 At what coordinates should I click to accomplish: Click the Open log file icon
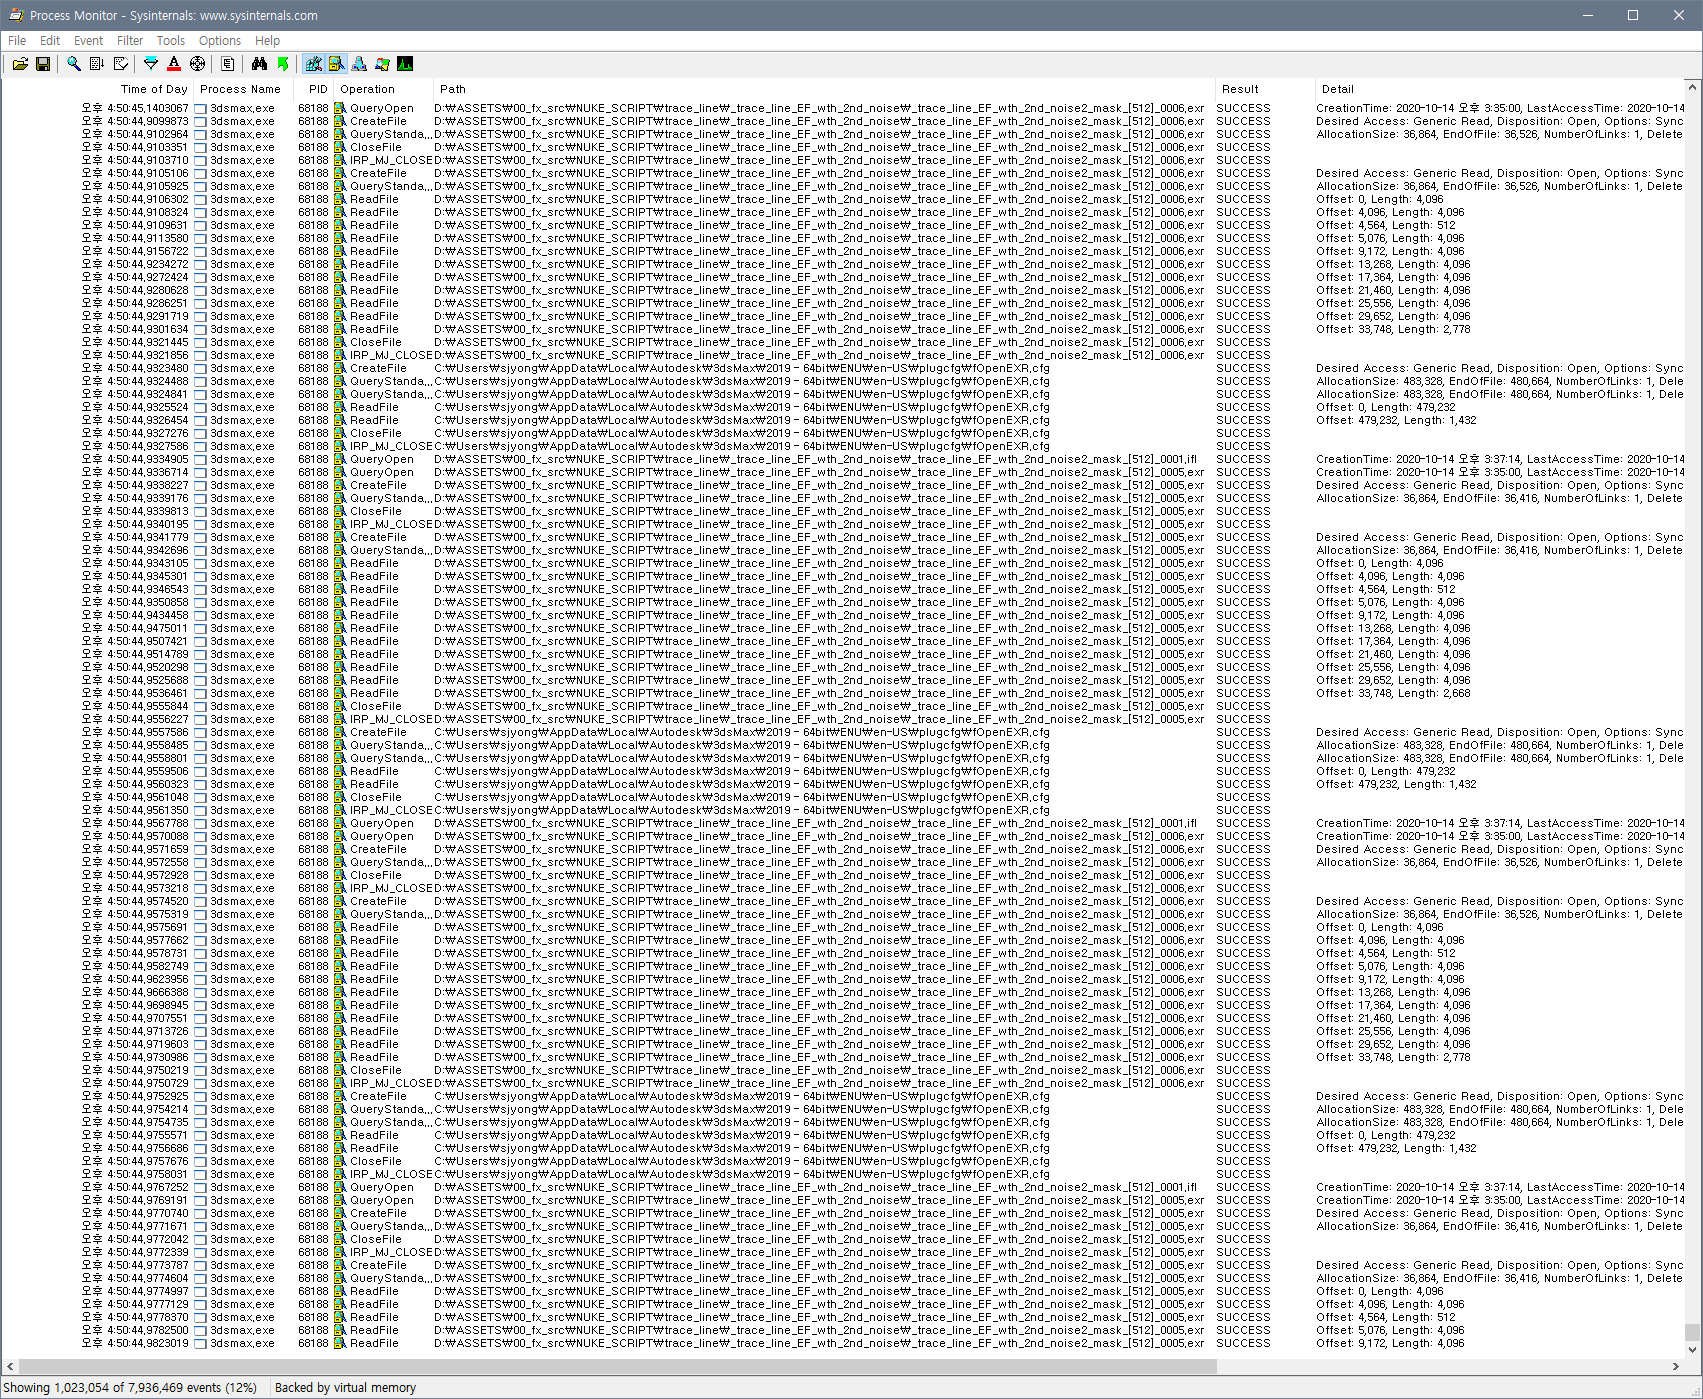(x=20, y=64)
